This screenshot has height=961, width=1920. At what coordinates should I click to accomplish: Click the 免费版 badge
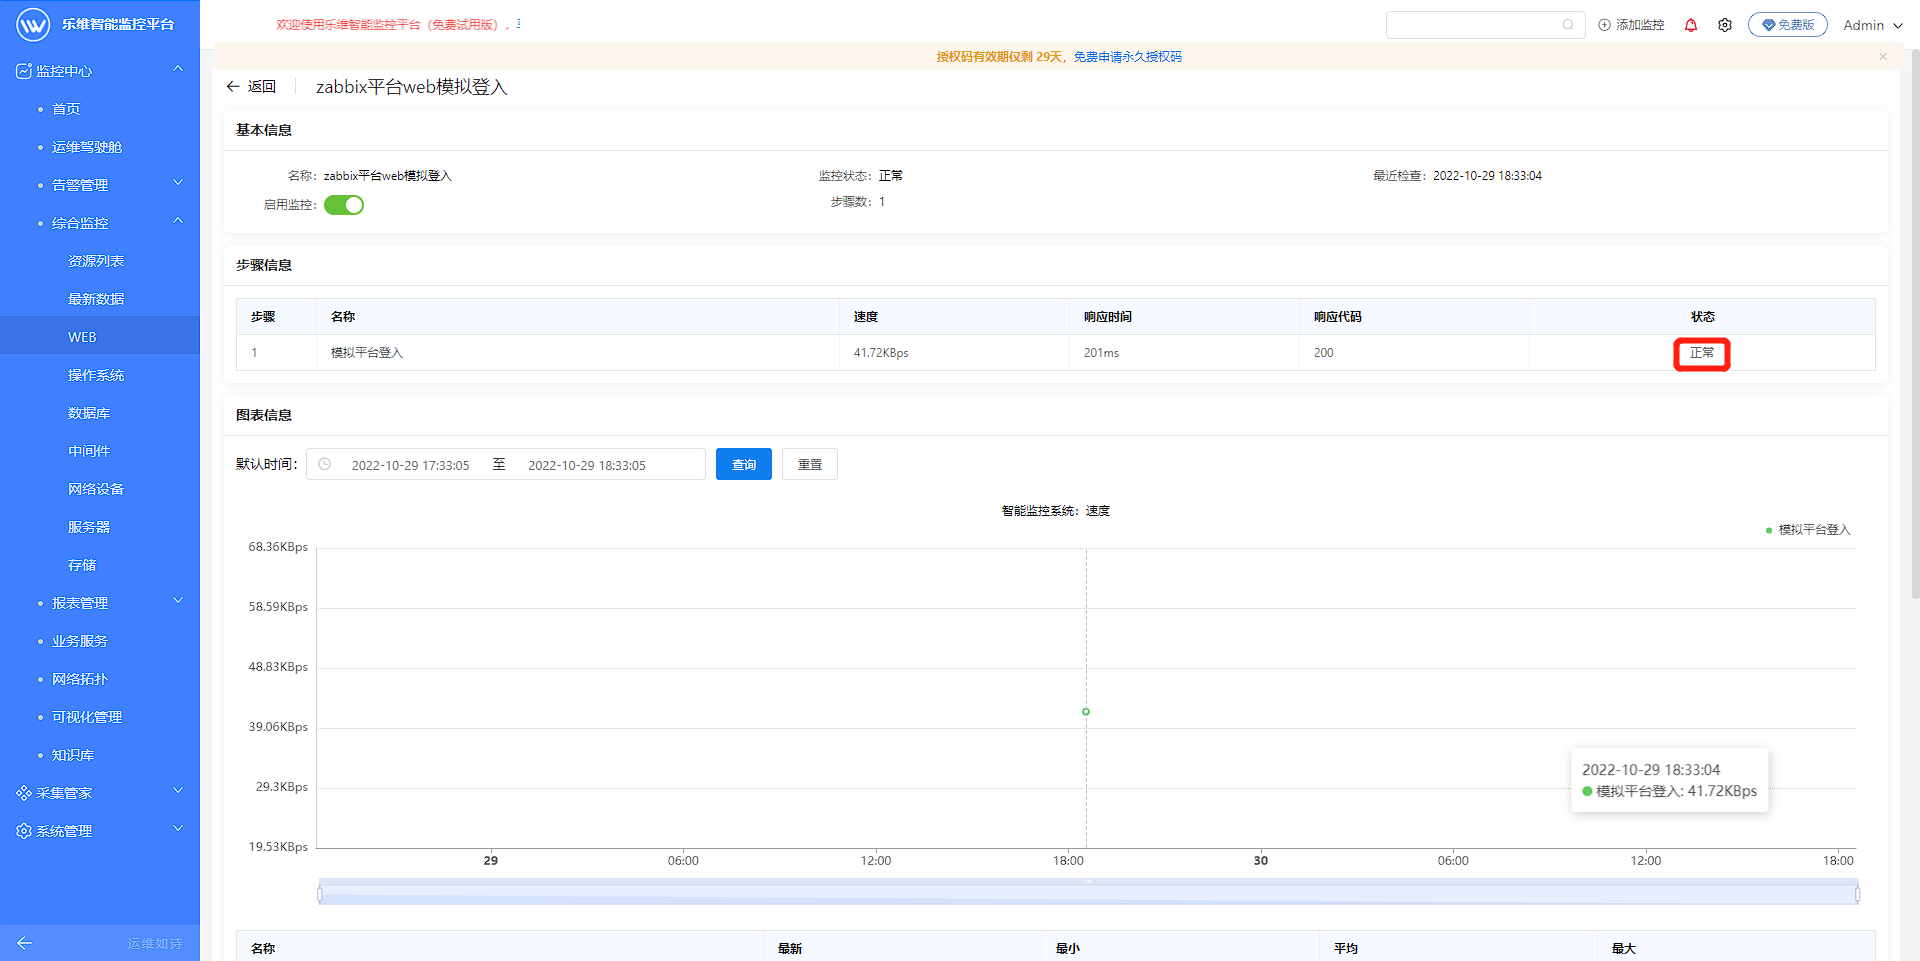(1788, 25)
